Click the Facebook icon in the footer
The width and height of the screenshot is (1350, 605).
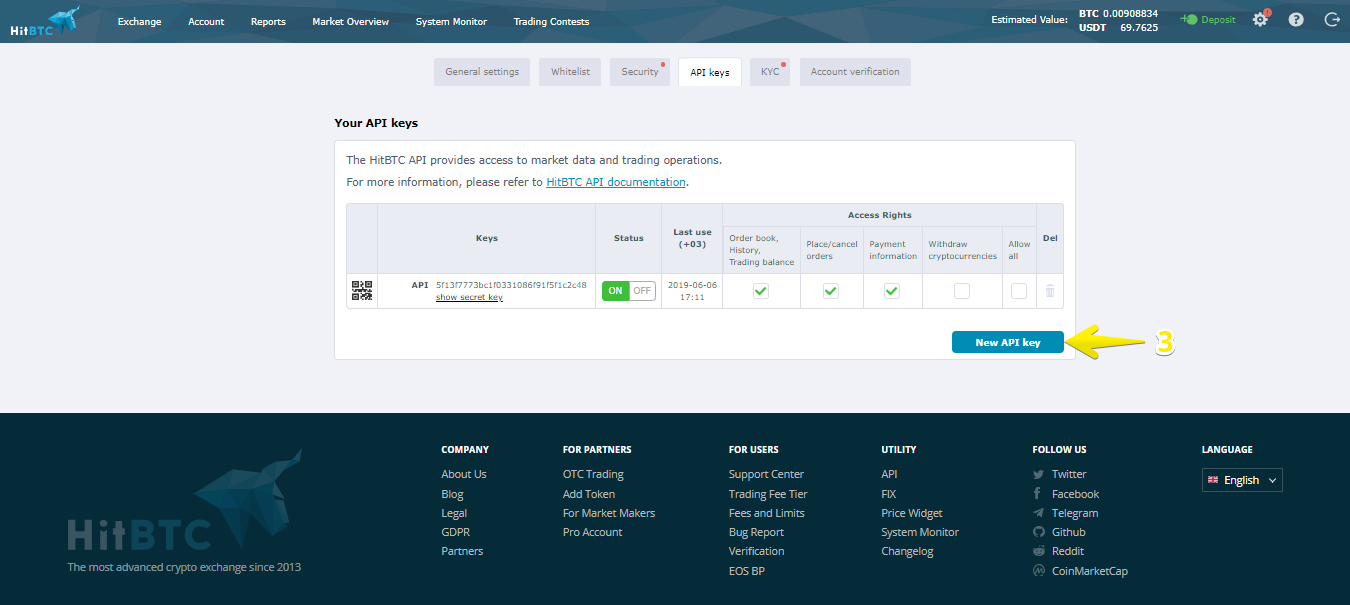[1038, 494]
